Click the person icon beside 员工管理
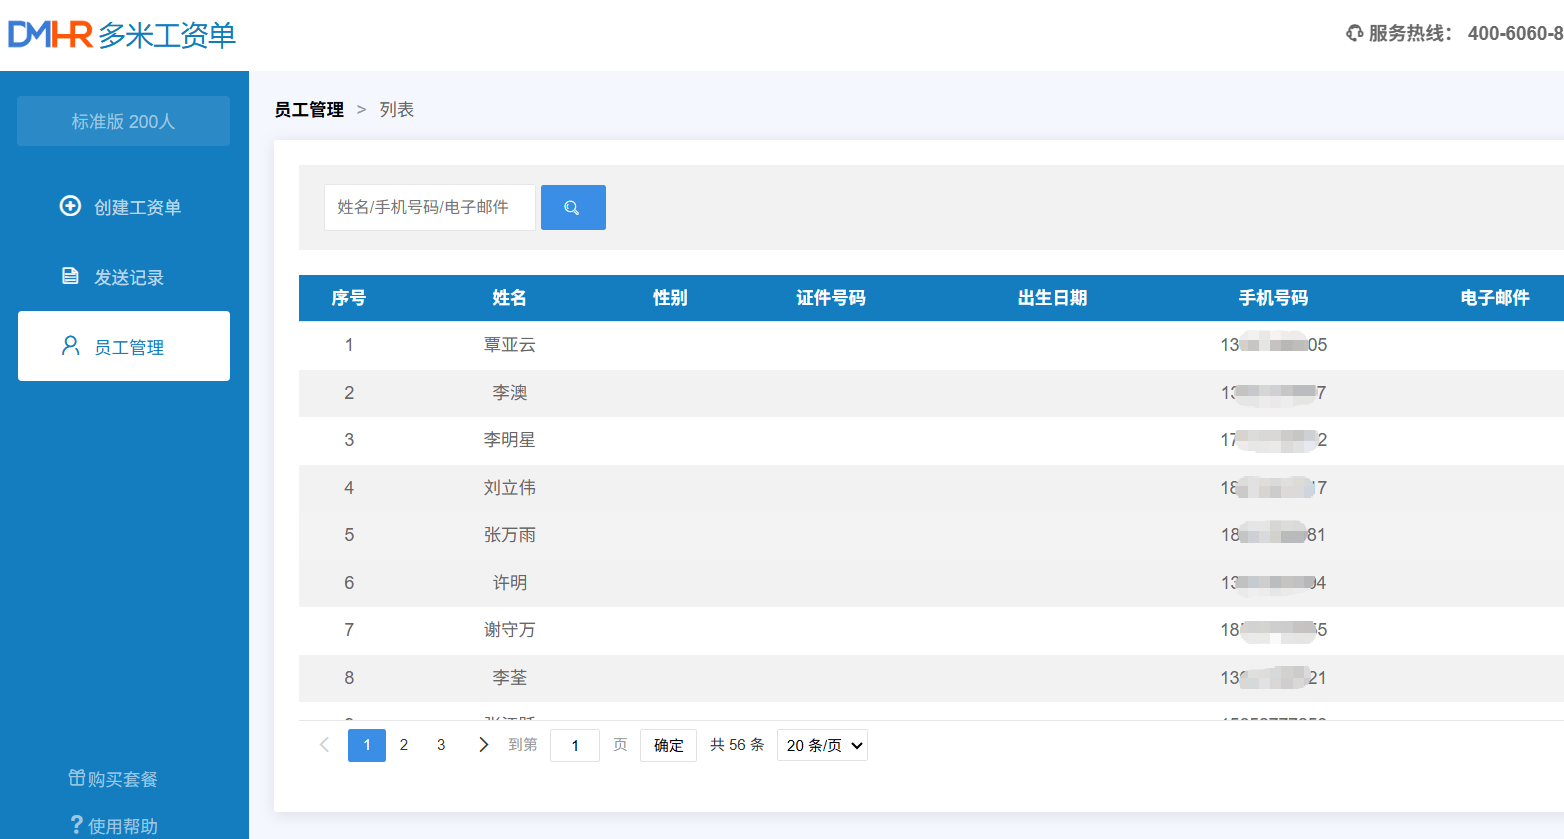 coord(70,346)
